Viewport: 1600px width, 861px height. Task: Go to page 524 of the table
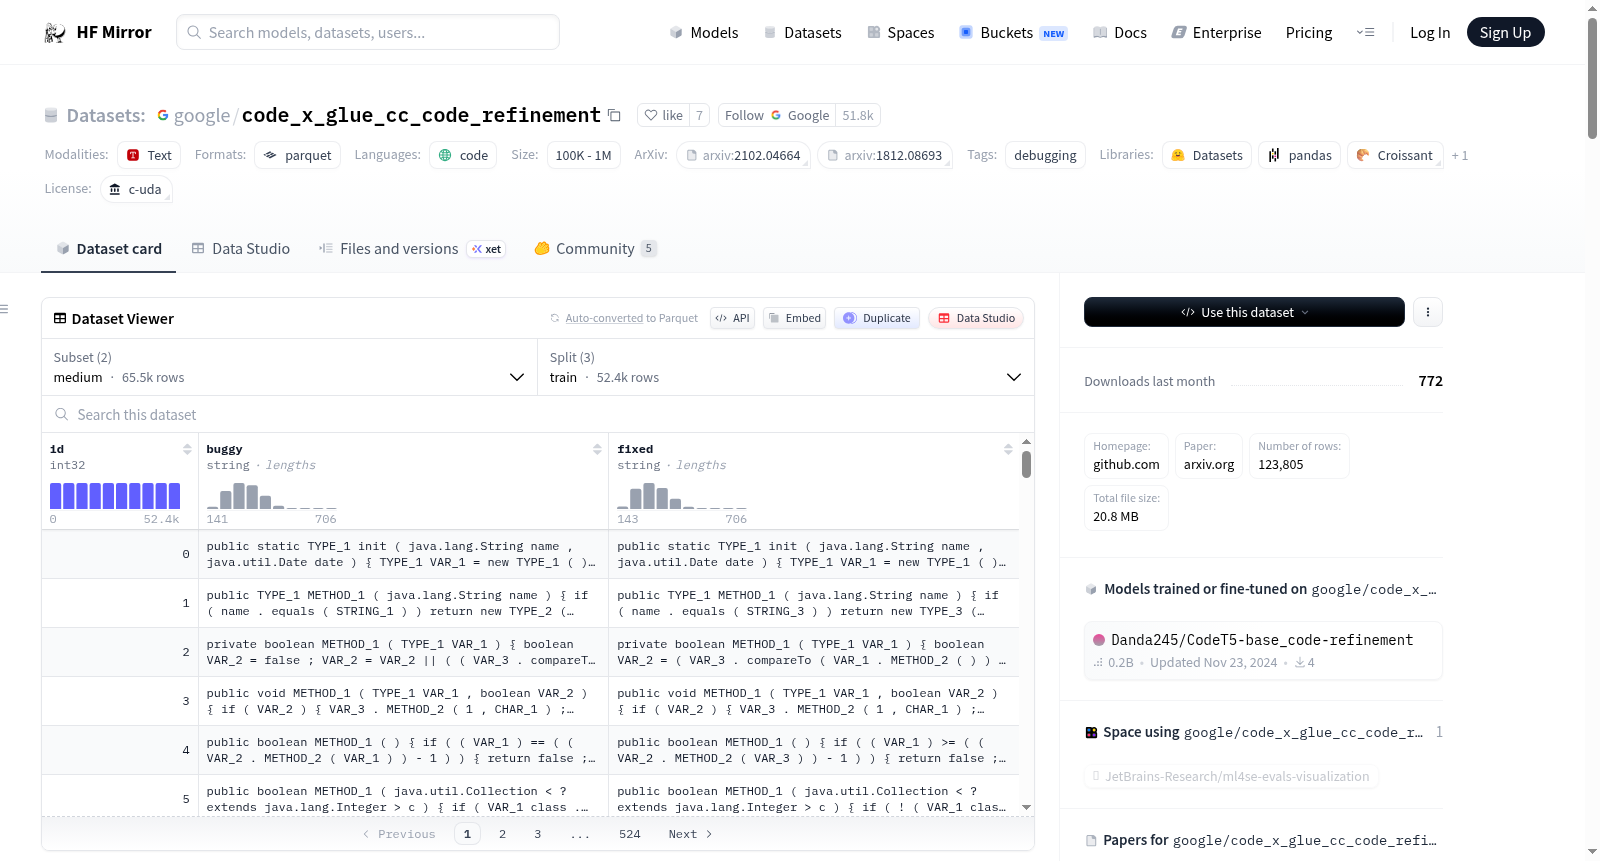[630, 834]
